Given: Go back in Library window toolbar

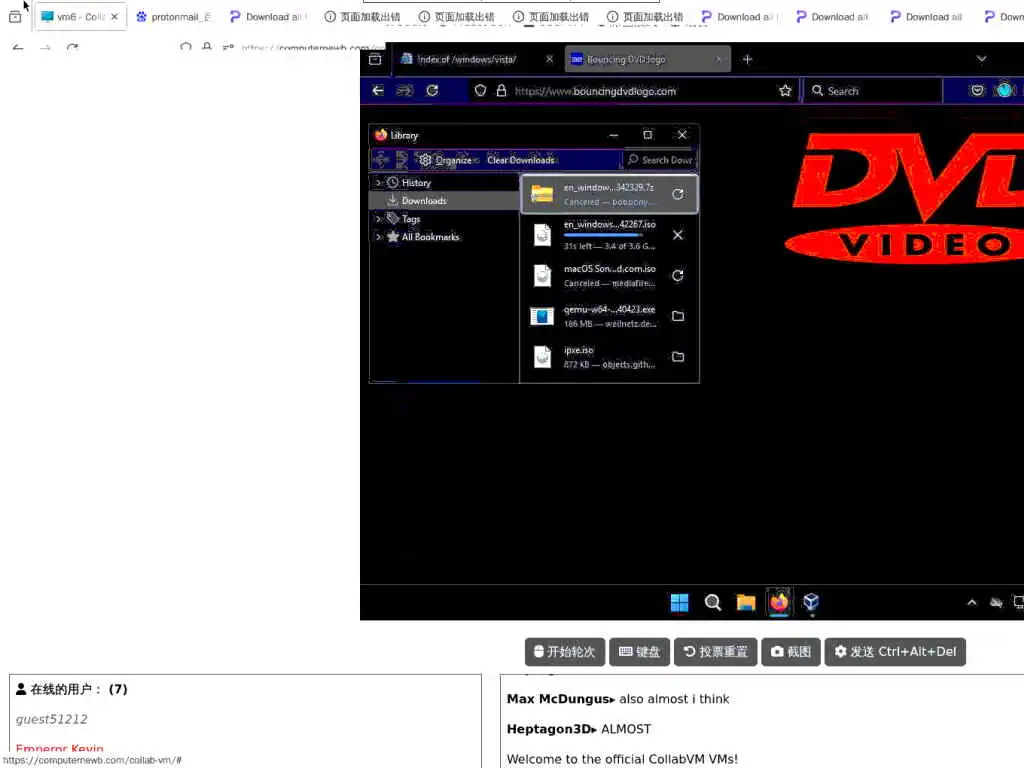Looking at the screenshot, I should [x=381, y=159].
